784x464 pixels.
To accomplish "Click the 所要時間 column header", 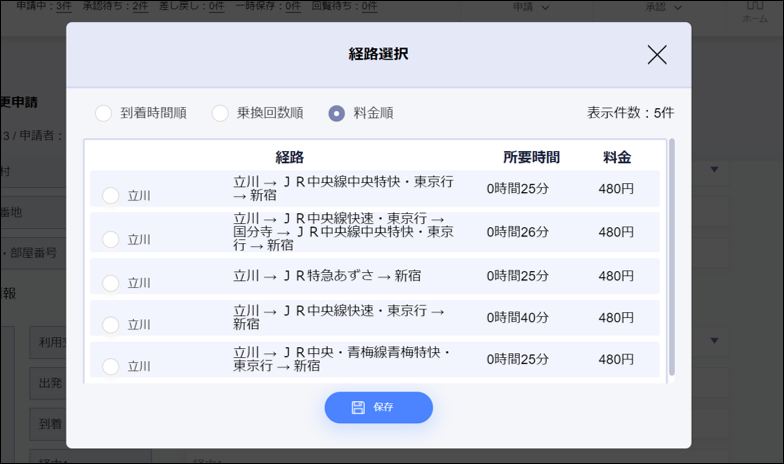I will click(x=531, y=157).
